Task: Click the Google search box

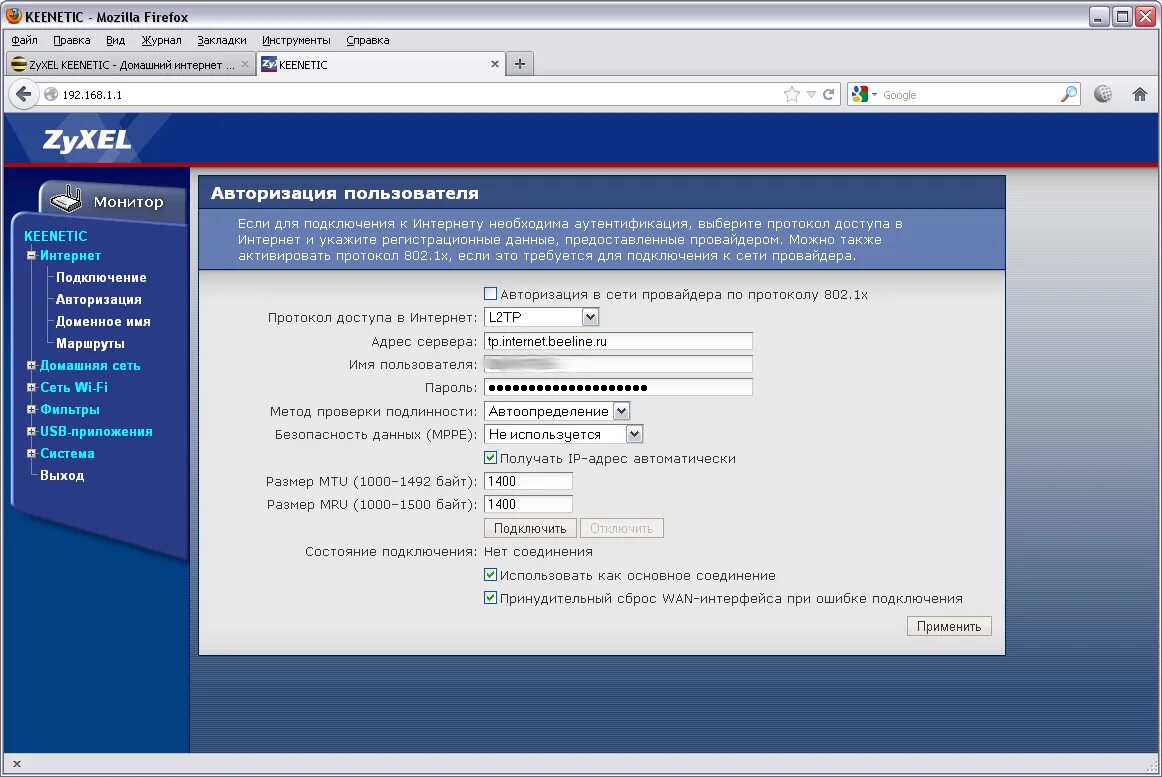Action: pos(969,94)
